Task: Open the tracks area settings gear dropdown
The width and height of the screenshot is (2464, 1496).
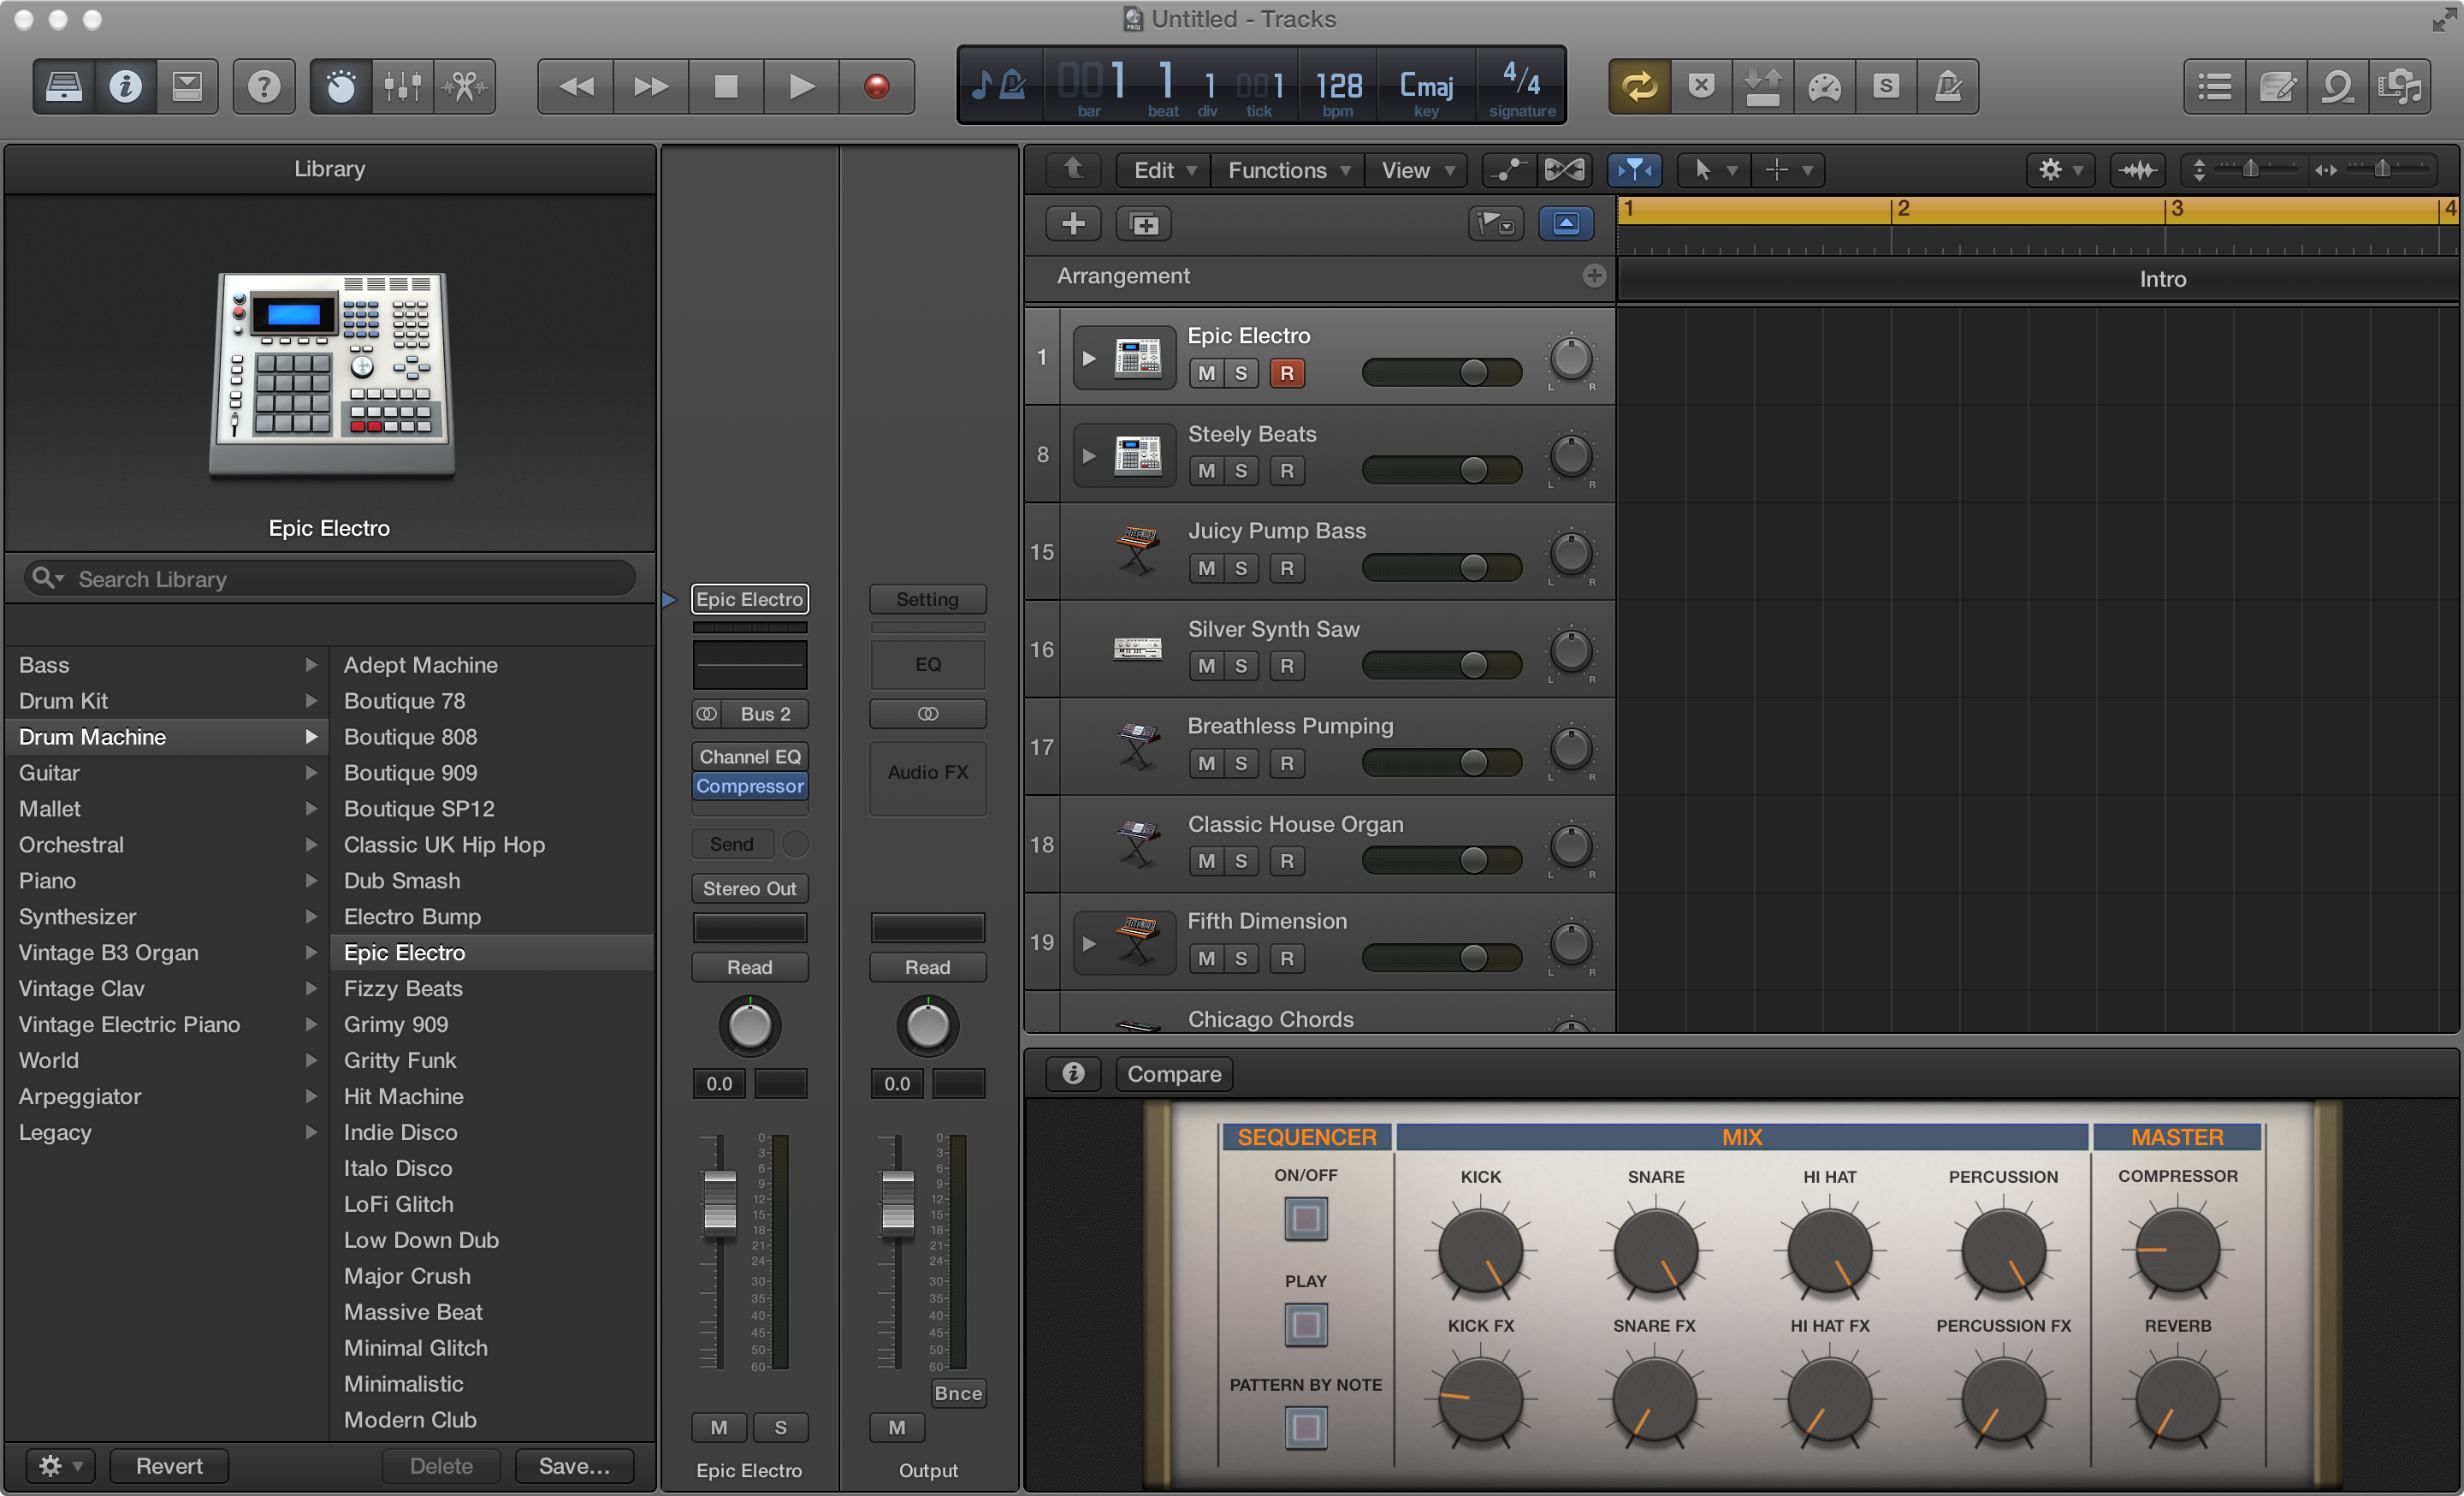Action: click(2059, 170)
